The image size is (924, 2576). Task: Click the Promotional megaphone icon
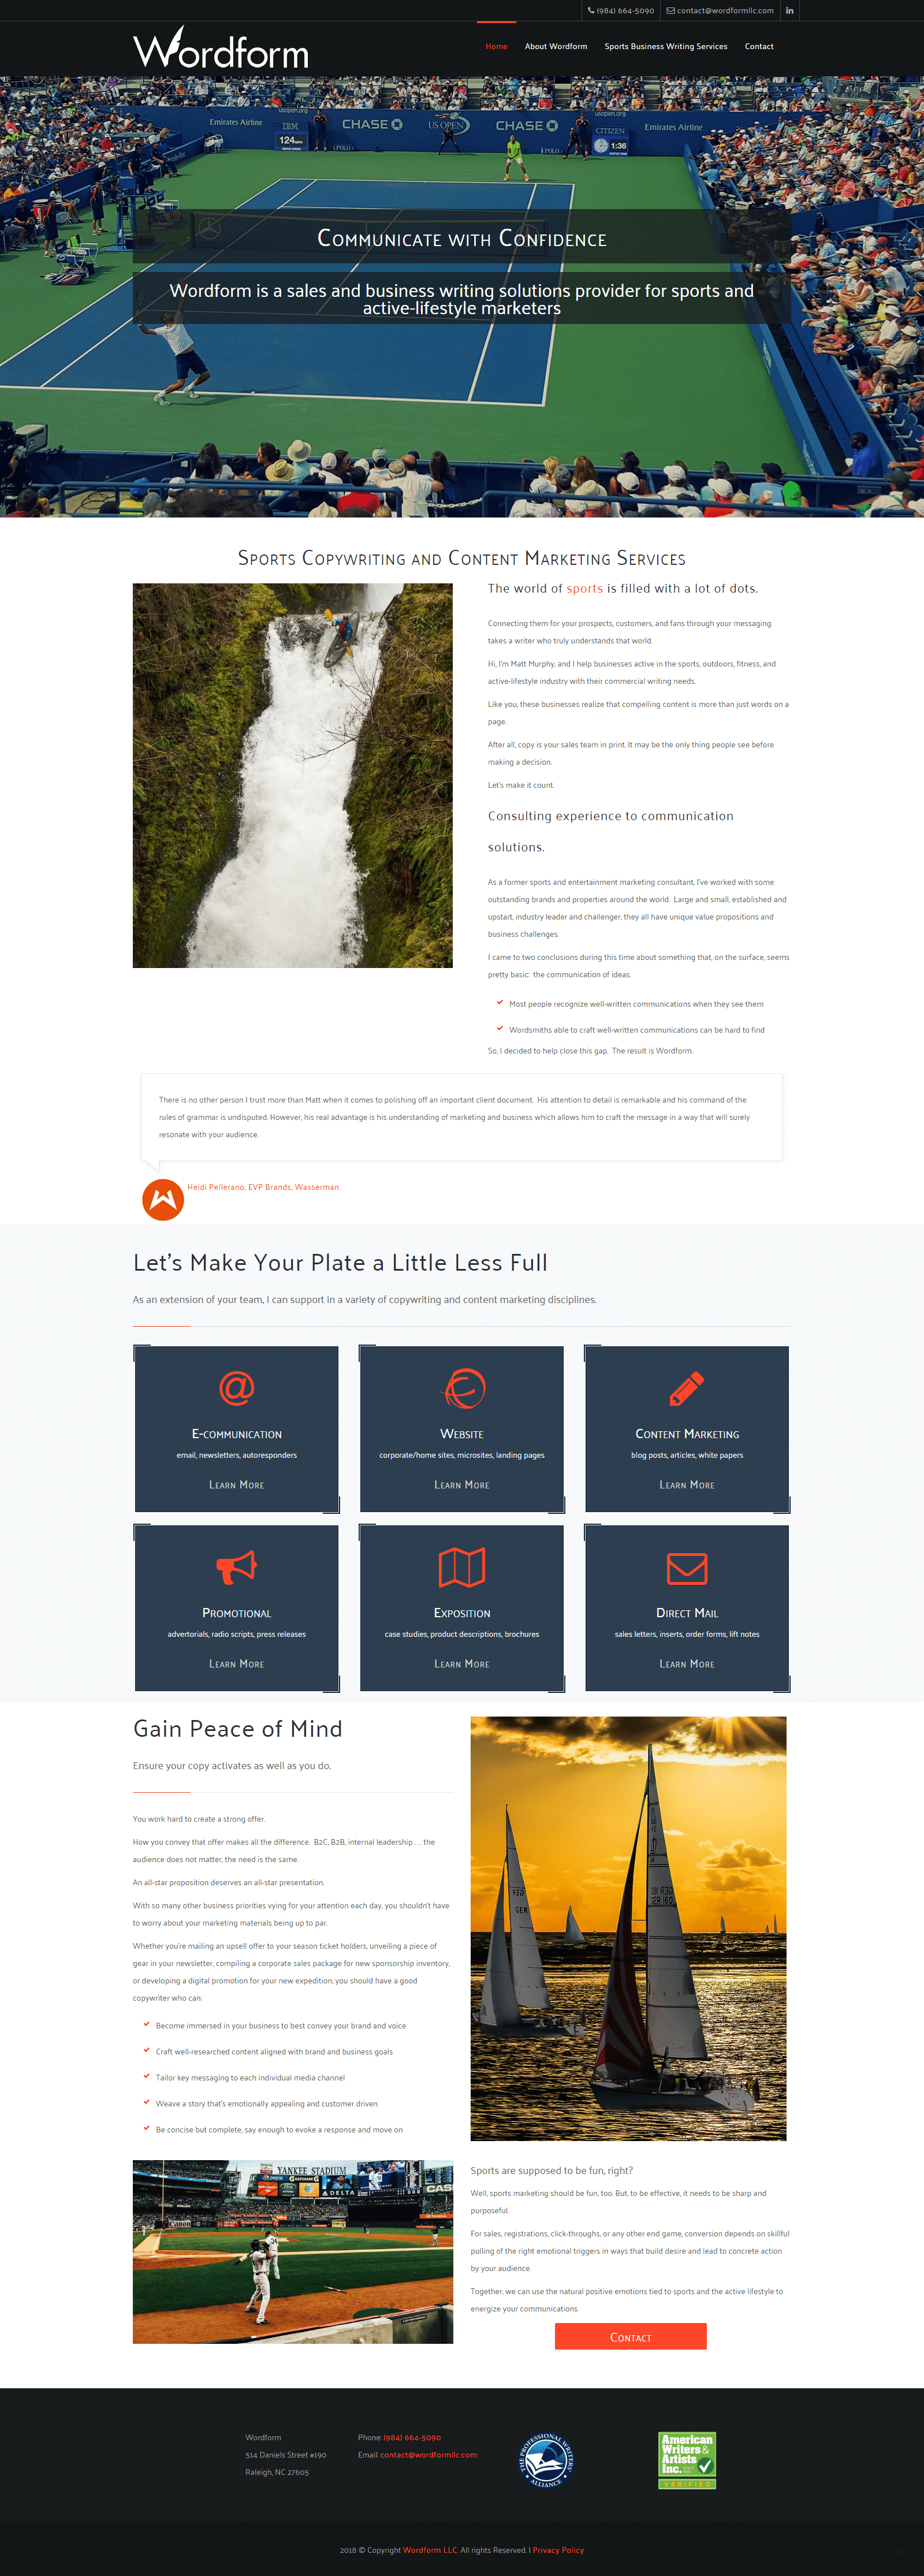coord(237,1567)
